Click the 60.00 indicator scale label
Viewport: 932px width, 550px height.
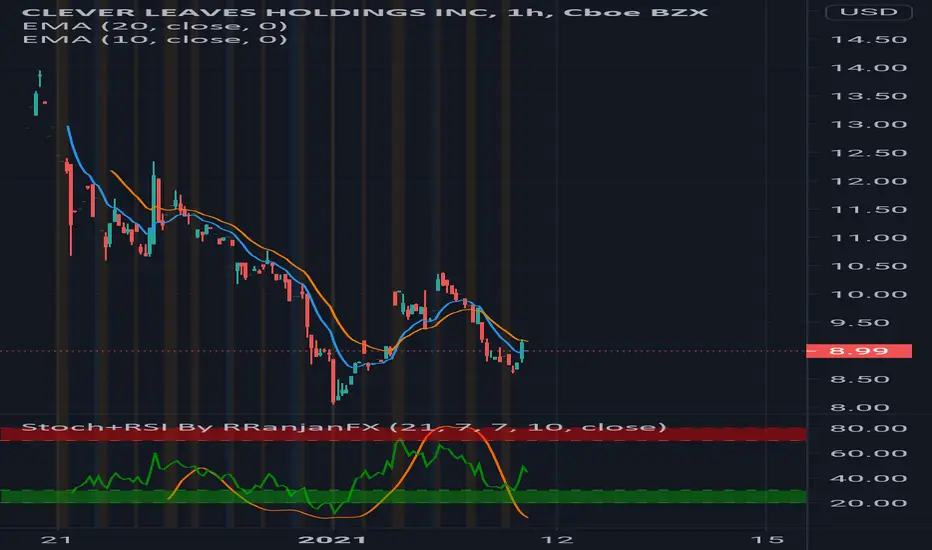point(868,454)
